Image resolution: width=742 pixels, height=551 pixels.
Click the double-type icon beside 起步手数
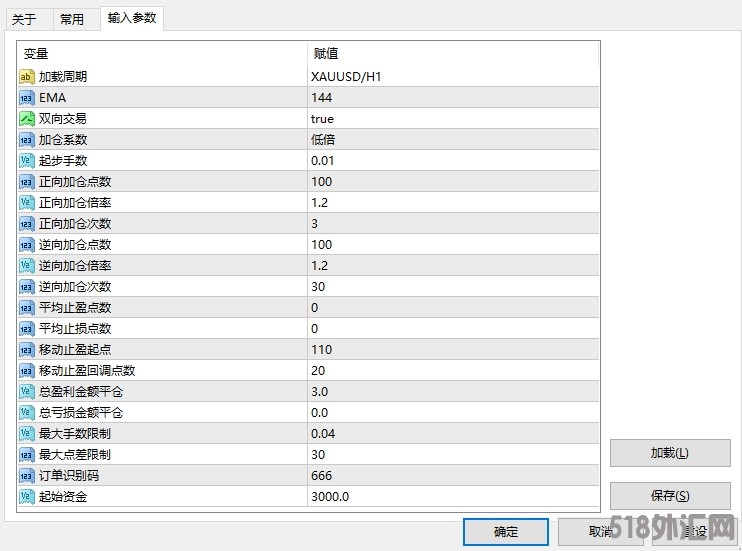[27, 161]
